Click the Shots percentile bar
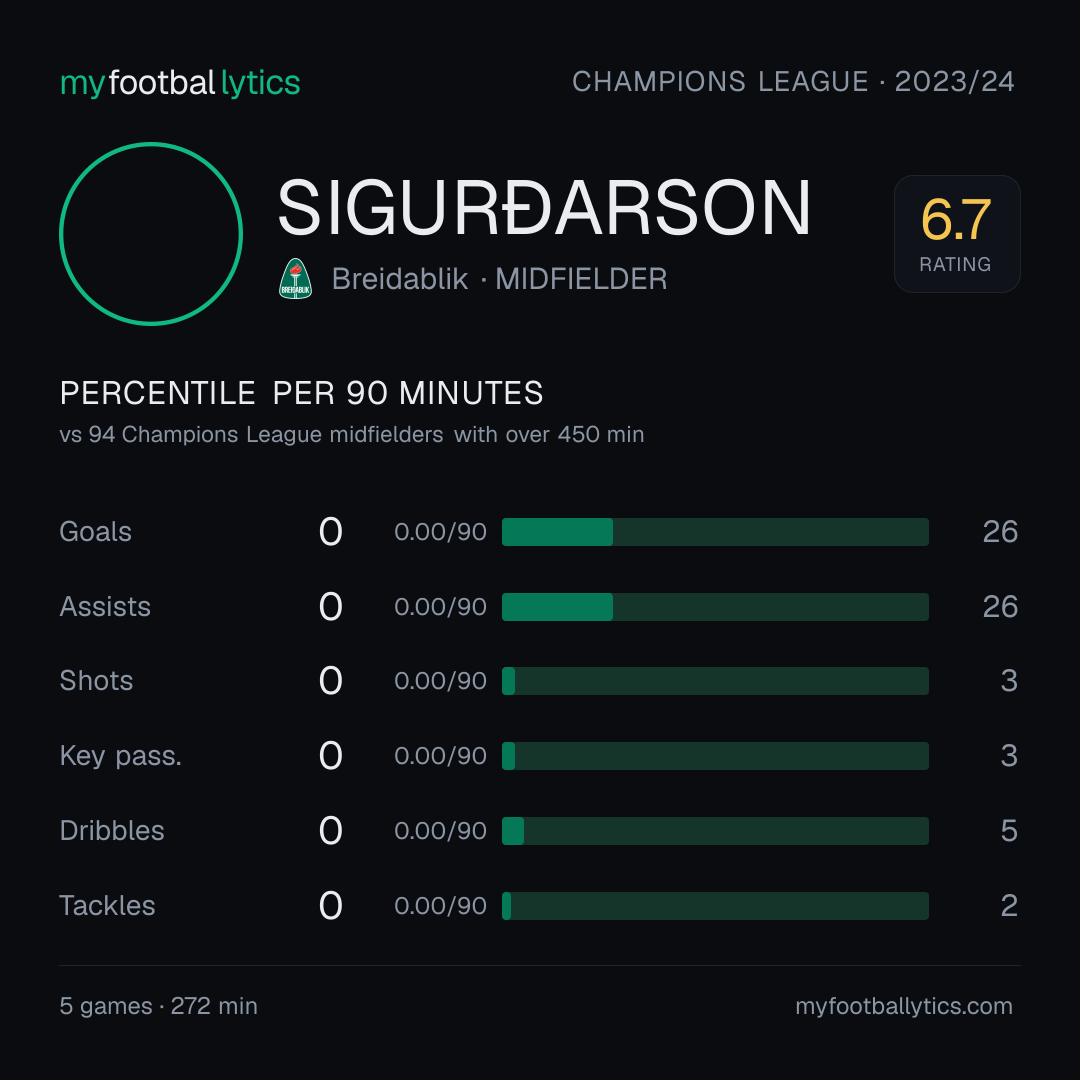 click(715, 681)
